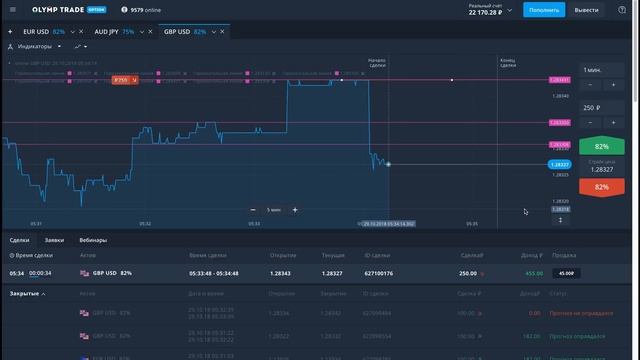Click the Начало сделки line label
The width and height of the screenshot is (640, 360).
[377, 62]
